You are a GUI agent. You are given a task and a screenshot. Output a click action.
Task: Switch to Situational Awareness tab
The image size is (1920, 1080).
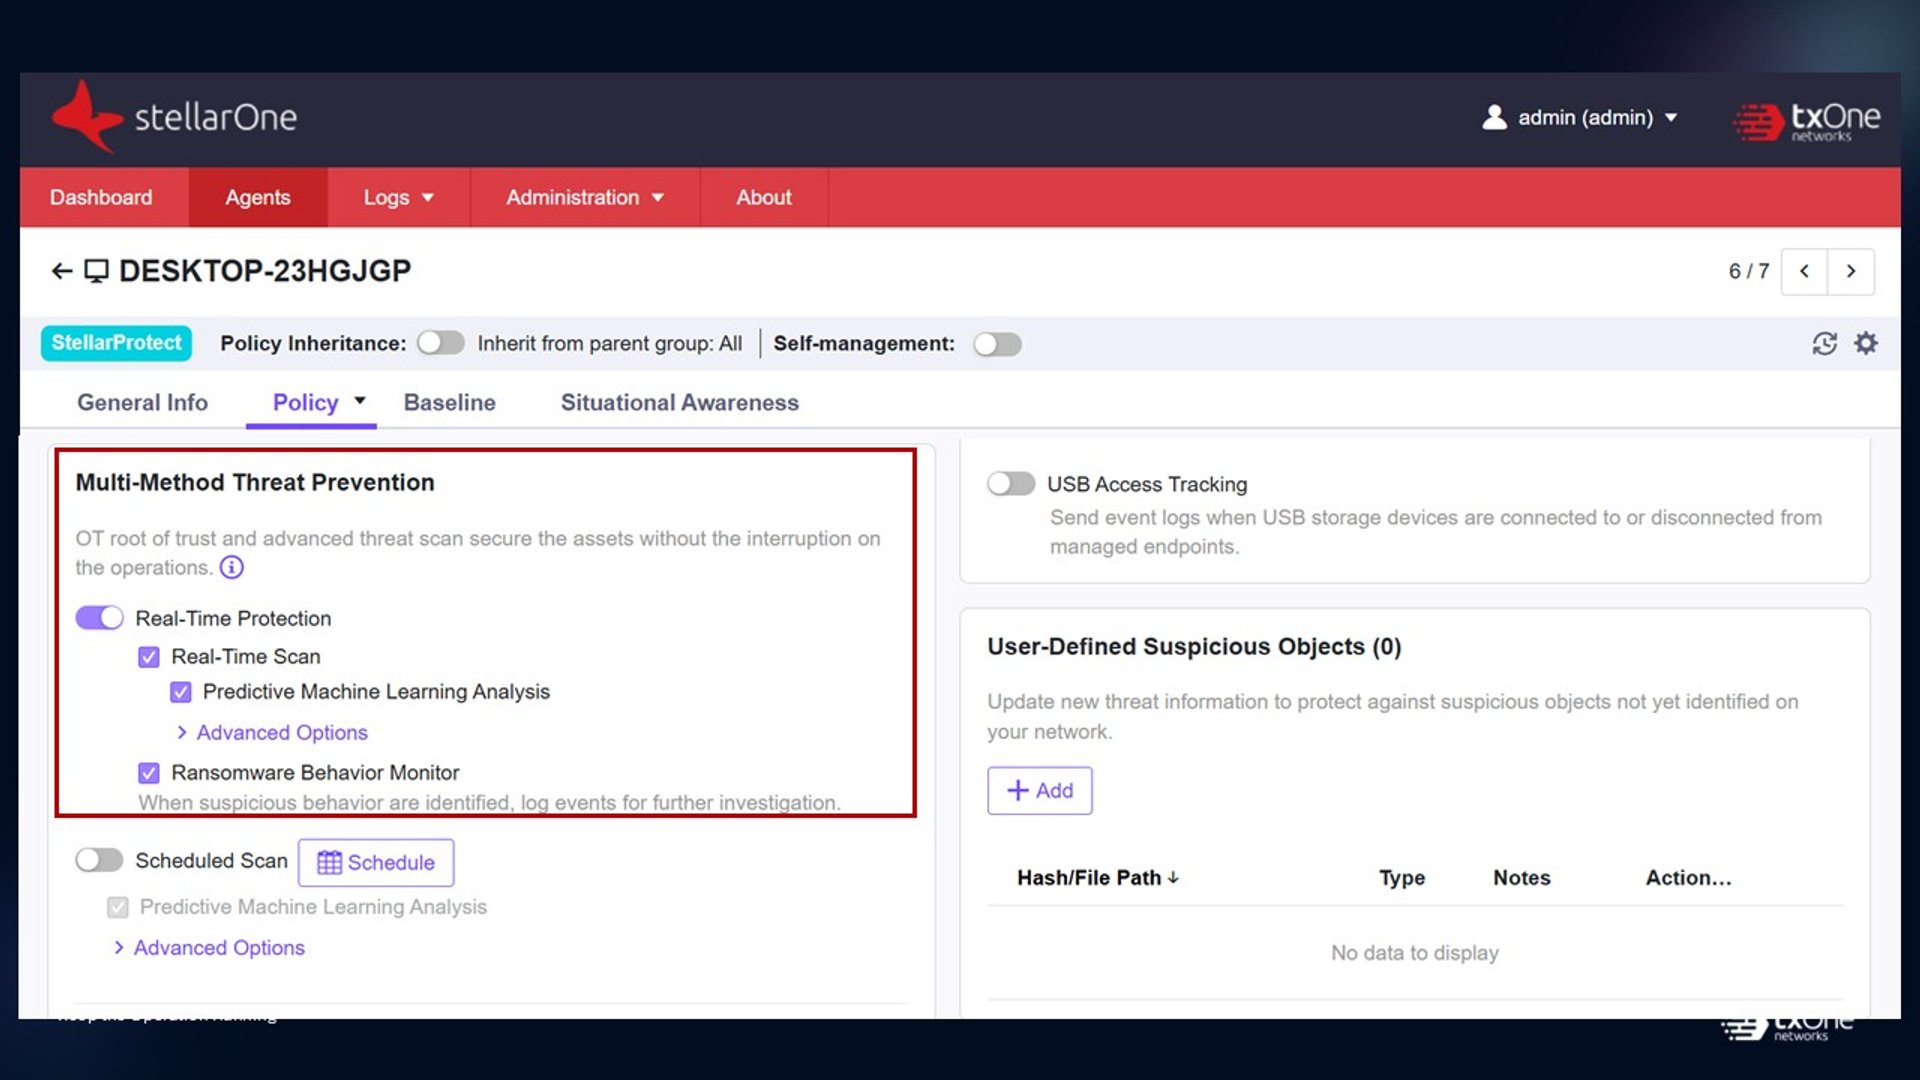pyautogui.click(x=679, y=402)
